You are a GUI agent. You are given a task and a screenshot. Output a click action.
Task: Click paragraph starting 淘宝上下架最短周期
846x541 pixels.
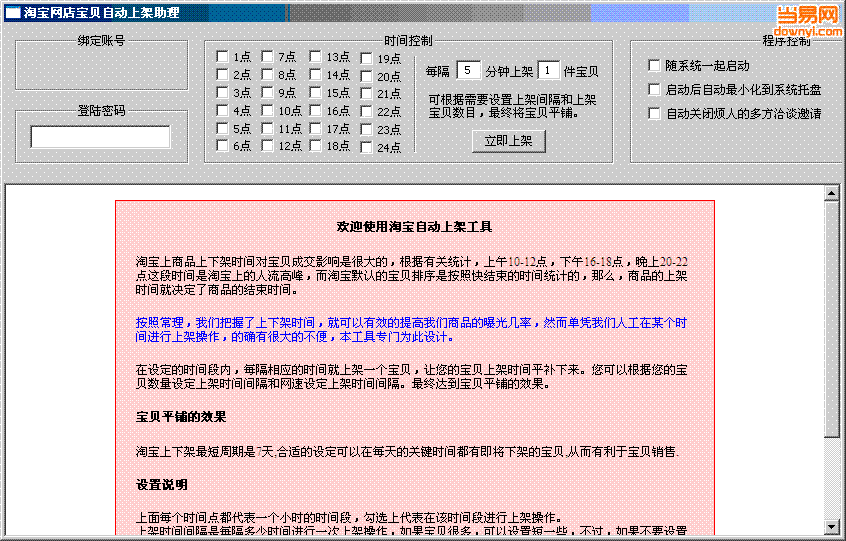point(407,451)
